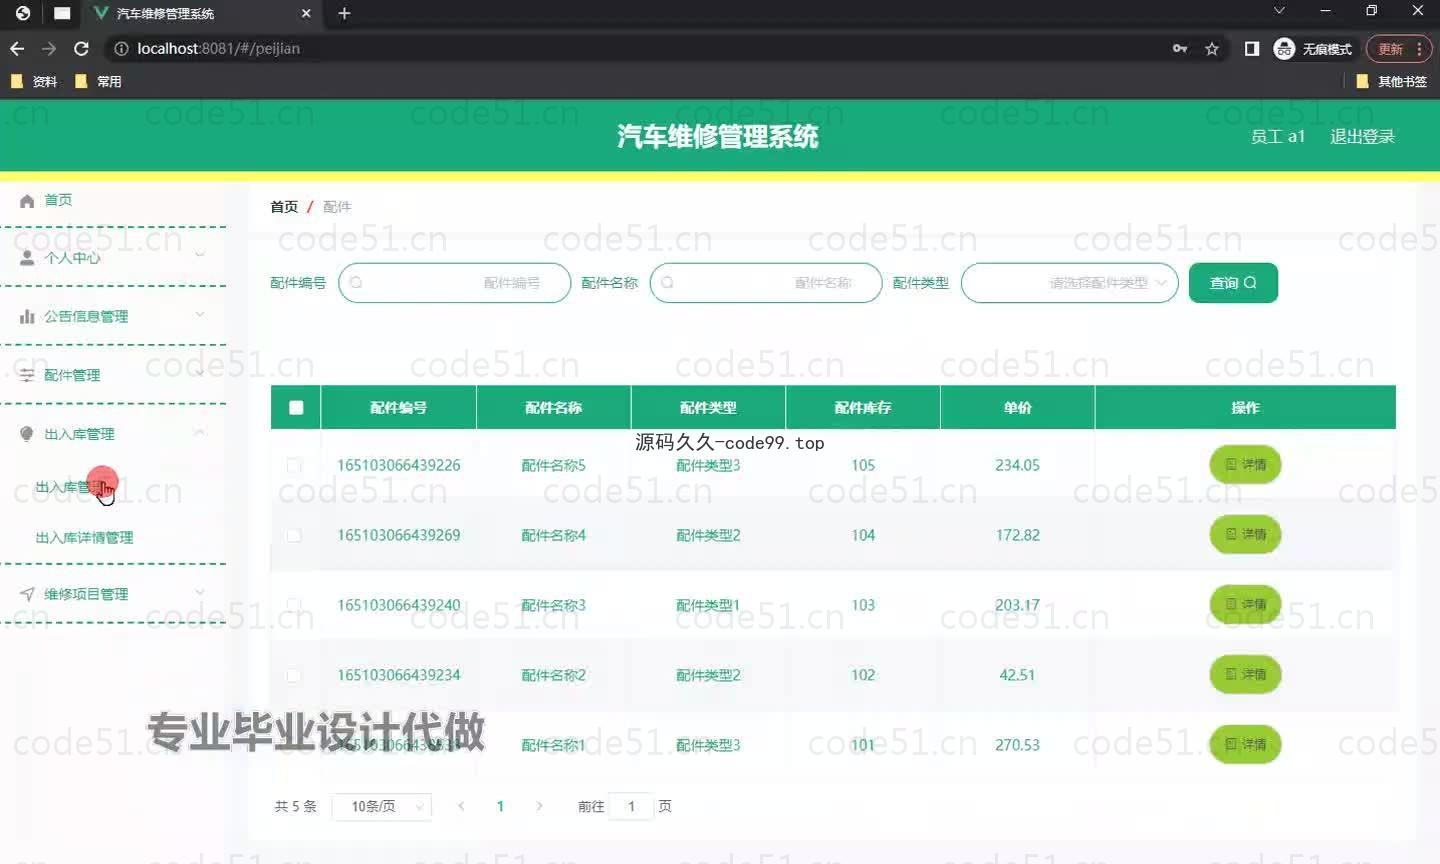
Task: Click the previous page arrow
Action: 461,806
